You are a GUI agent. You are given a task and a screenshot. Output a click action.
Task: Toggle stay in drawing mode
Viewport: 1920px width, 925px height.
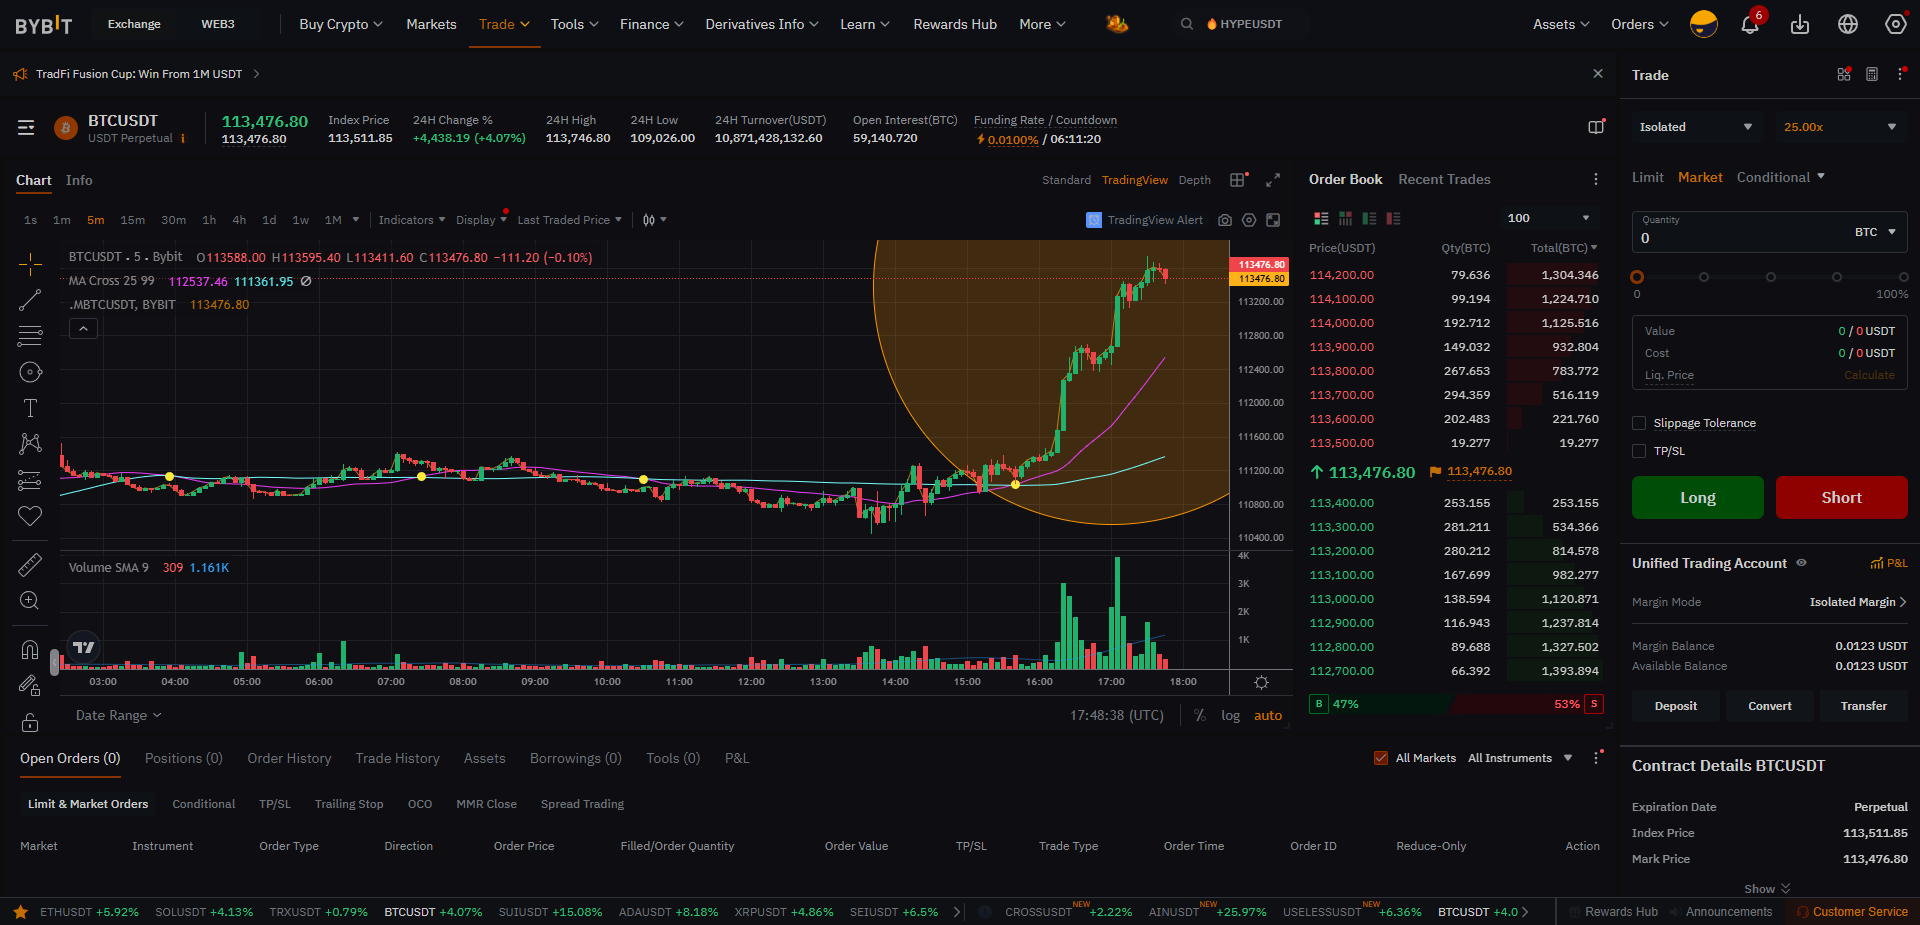point(30,686)
